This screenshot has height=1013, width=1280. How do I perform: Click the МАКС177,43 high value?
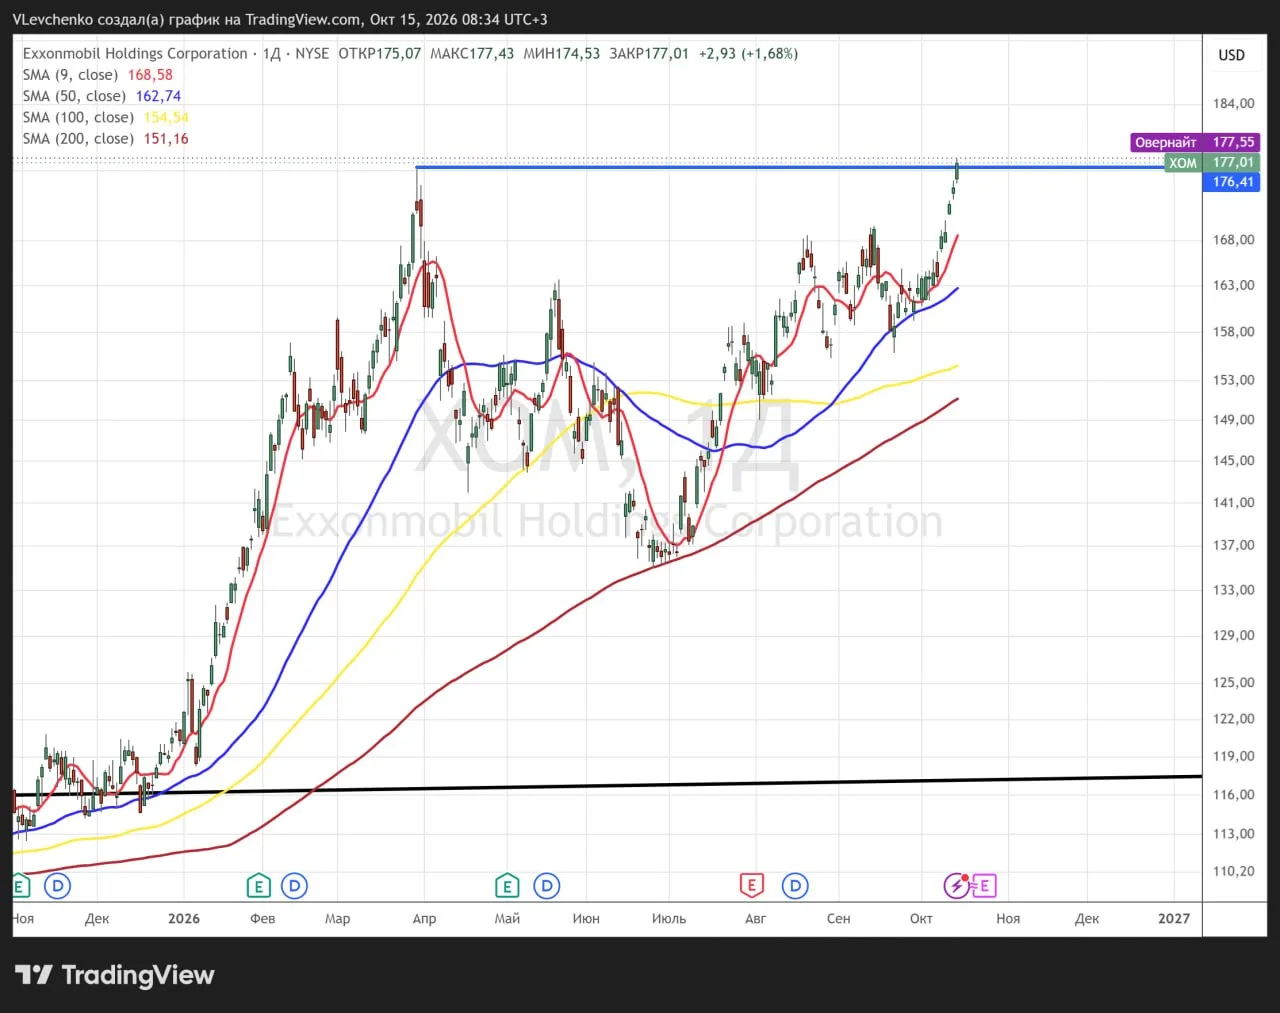tap(472, 54)
